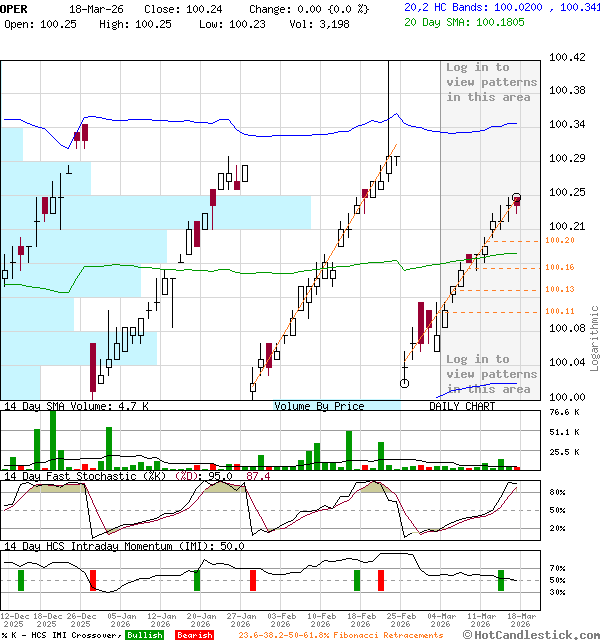Click the circled low marker near 100.02
Screen dimensions: 600x640
(x=404, y=383)
